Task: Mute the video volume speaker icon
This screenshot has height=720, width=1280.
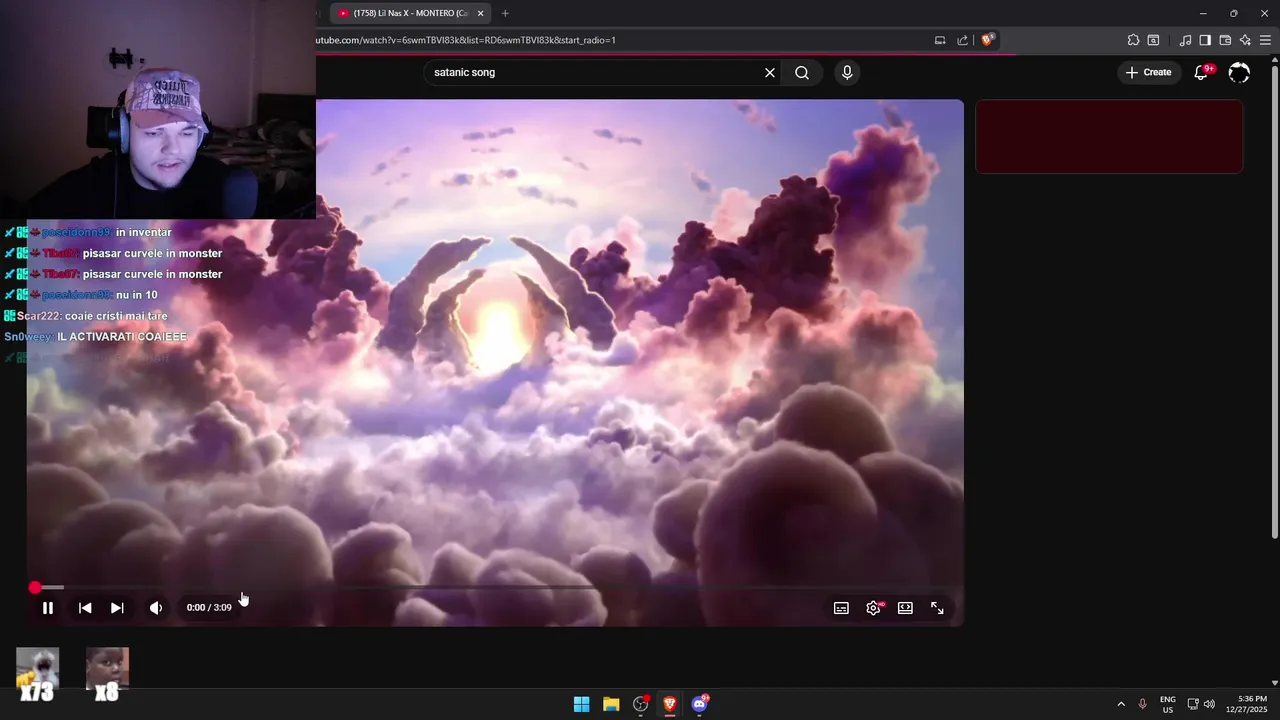Action: click(156, 608)
